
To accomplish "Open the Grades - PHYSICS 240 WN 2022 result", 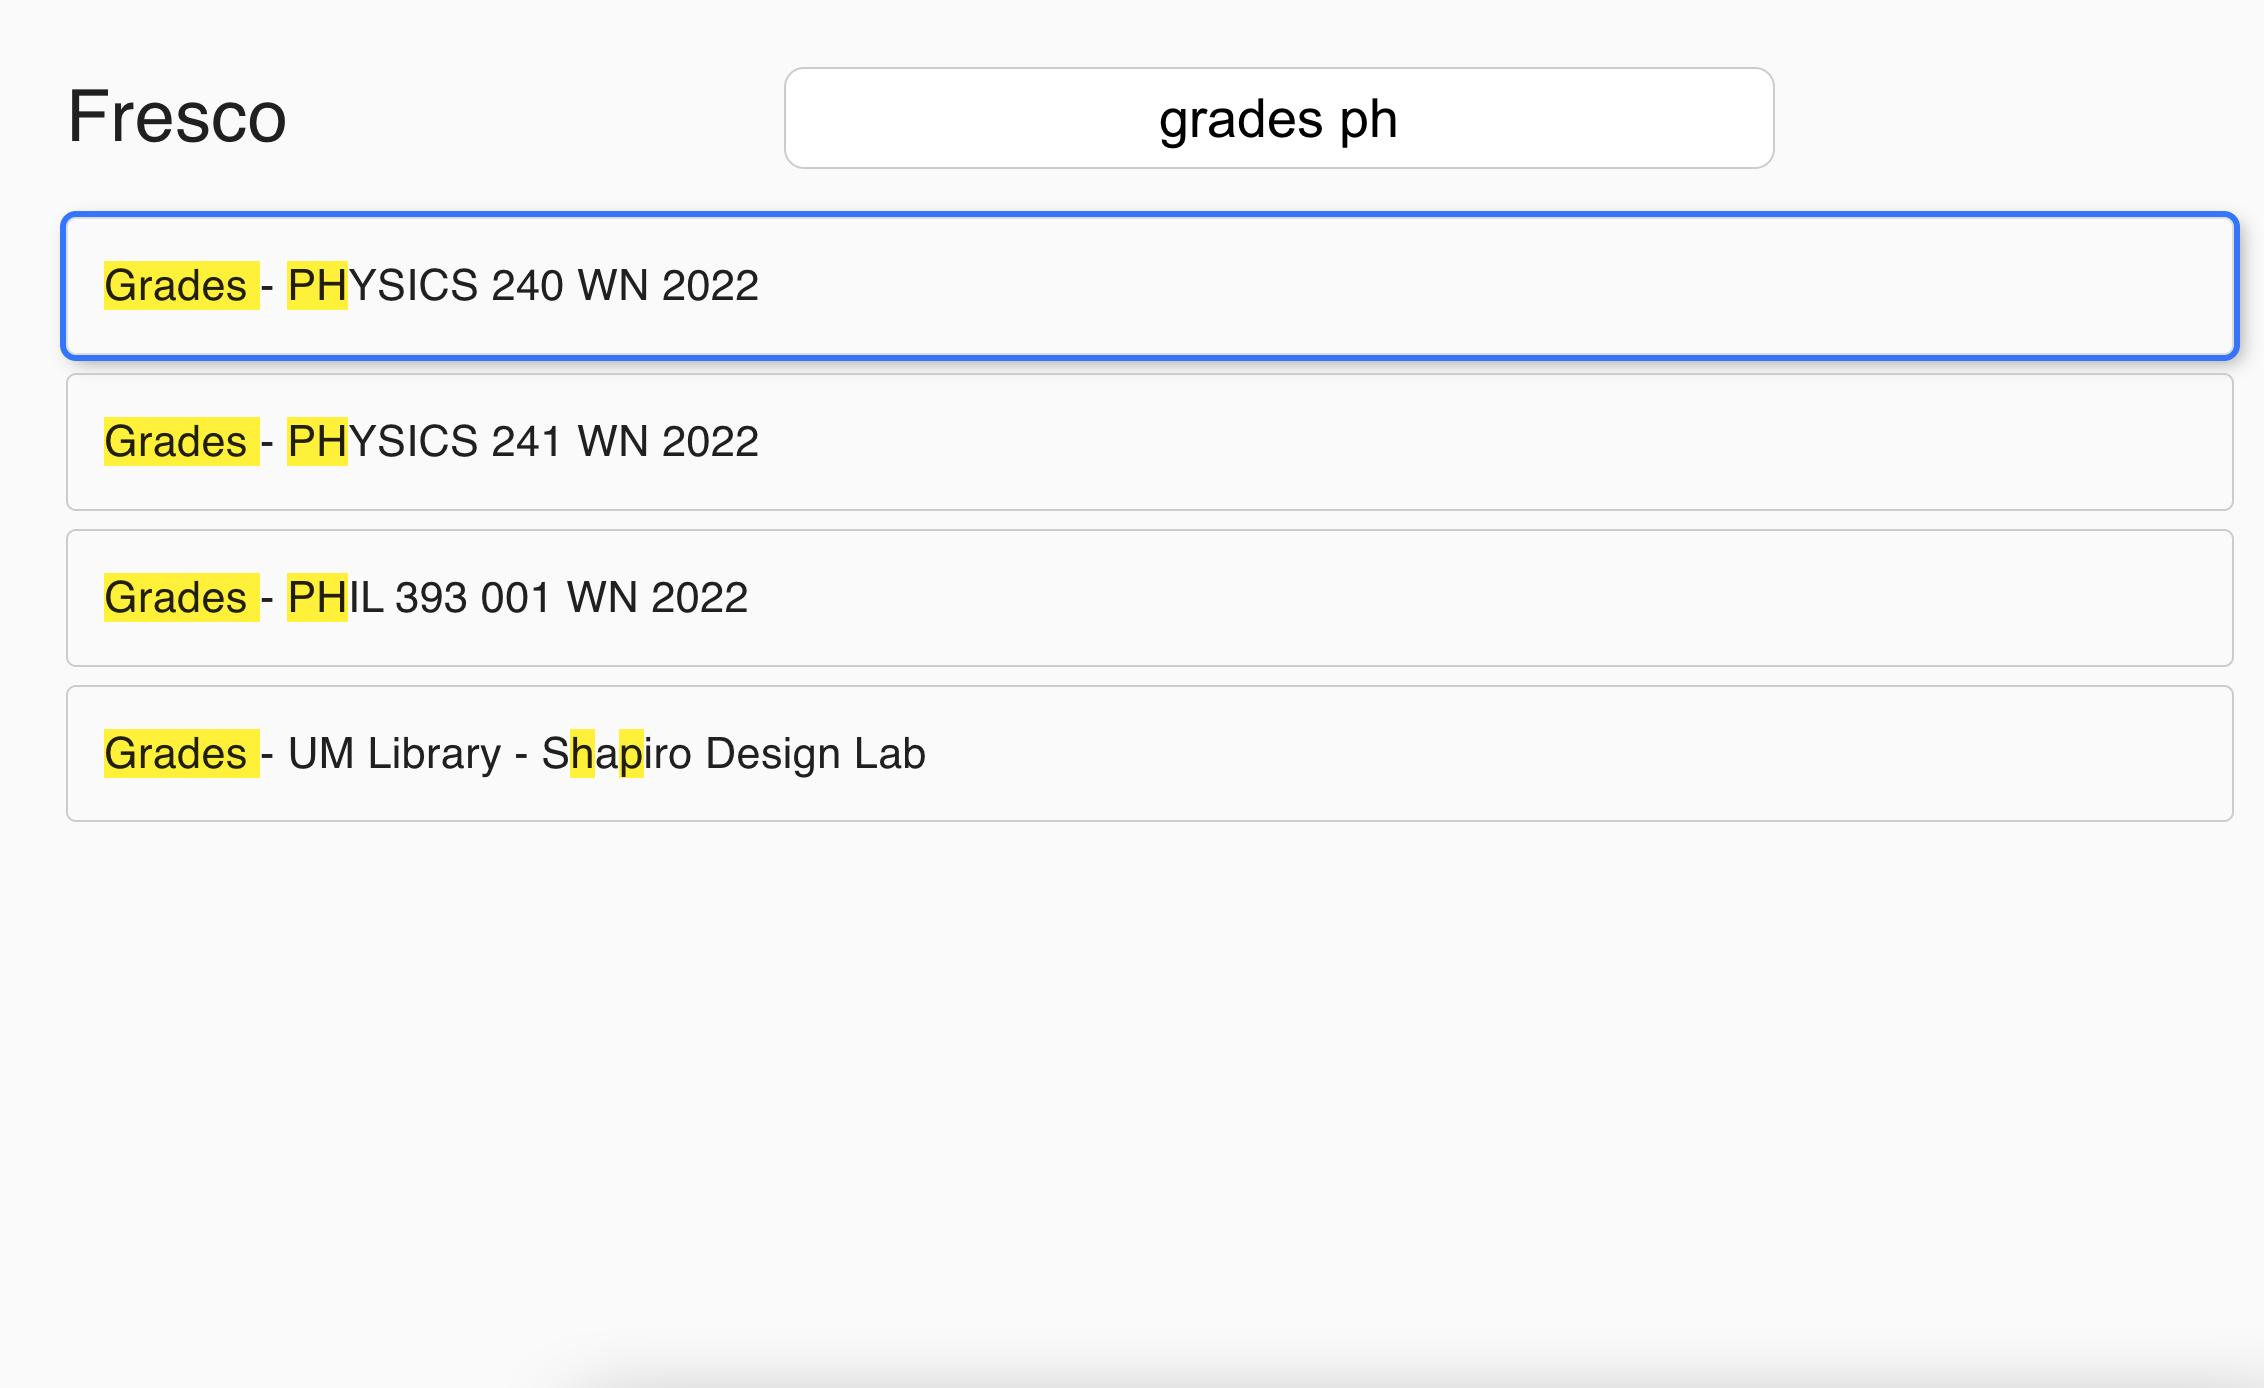I will 1148,286.
